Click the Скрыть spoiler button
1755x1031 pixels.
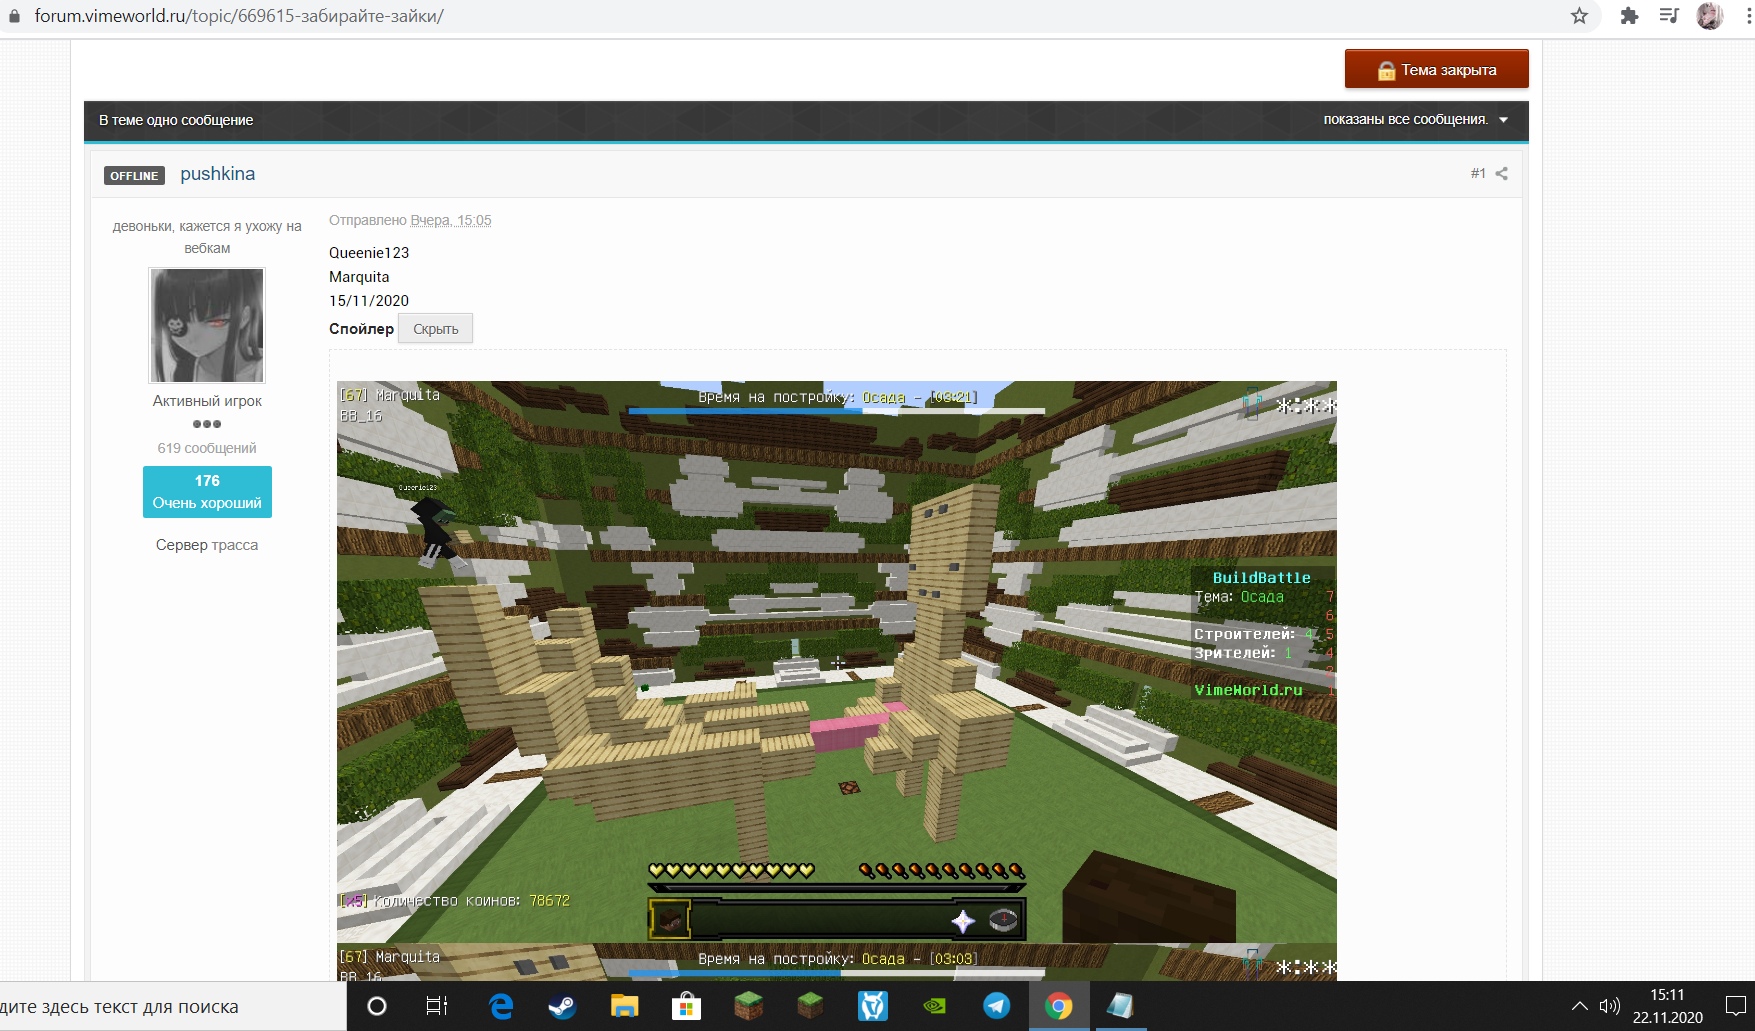click(436, 329)
